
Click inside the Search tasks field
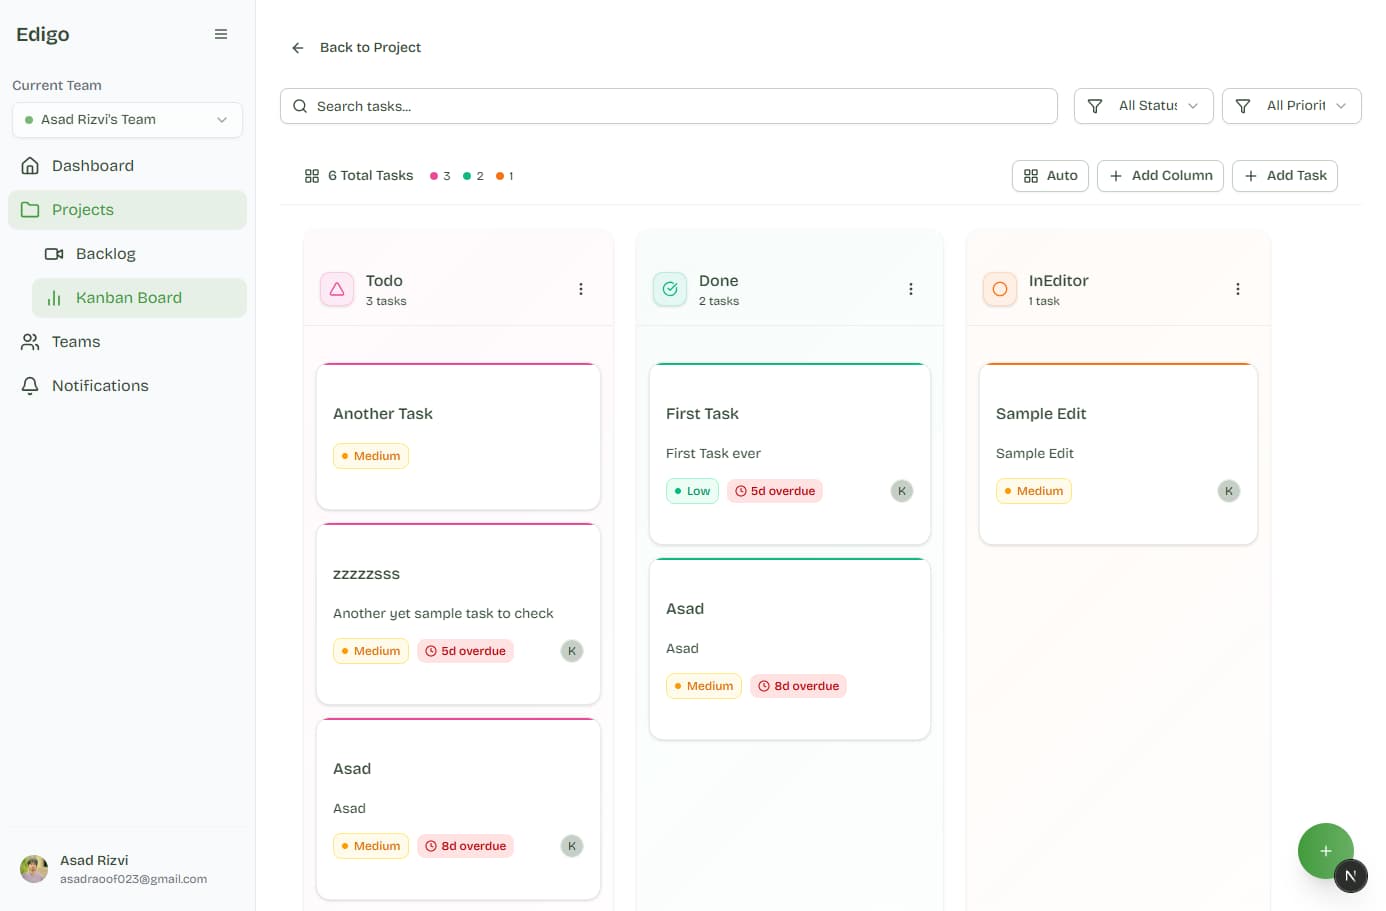coord(668,105)
